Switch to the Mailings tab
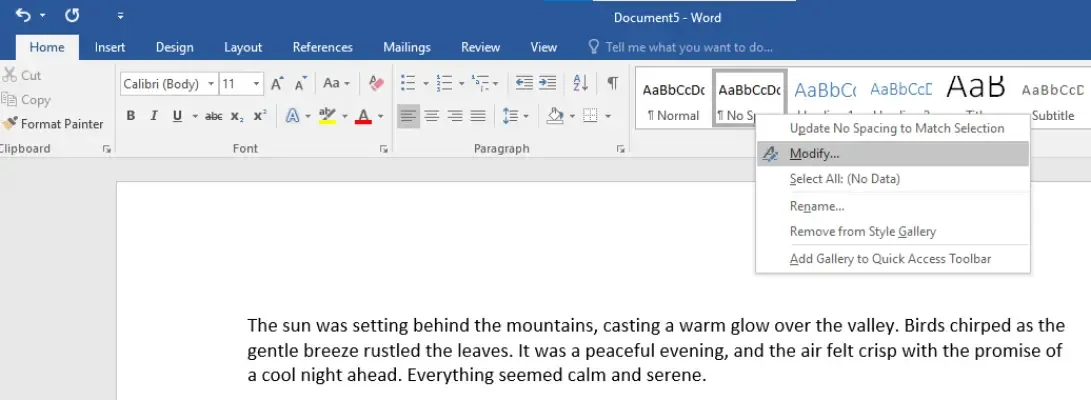Viewport: 1091px width, 400px height. click(407, 47)
